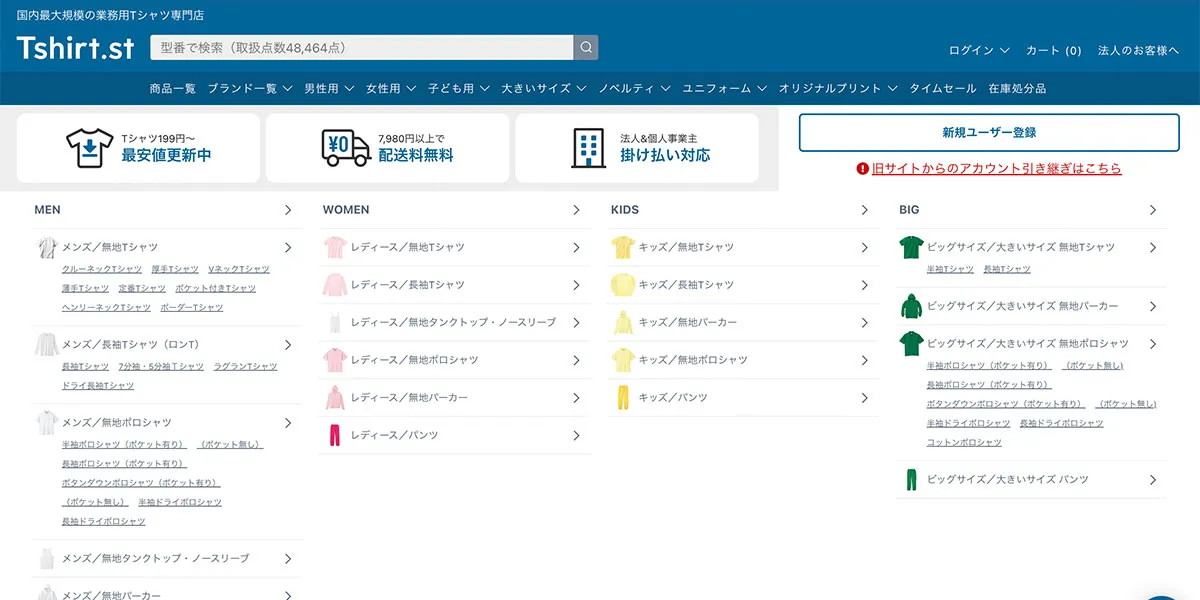Follow the old site account transfer link

point(997,169)
